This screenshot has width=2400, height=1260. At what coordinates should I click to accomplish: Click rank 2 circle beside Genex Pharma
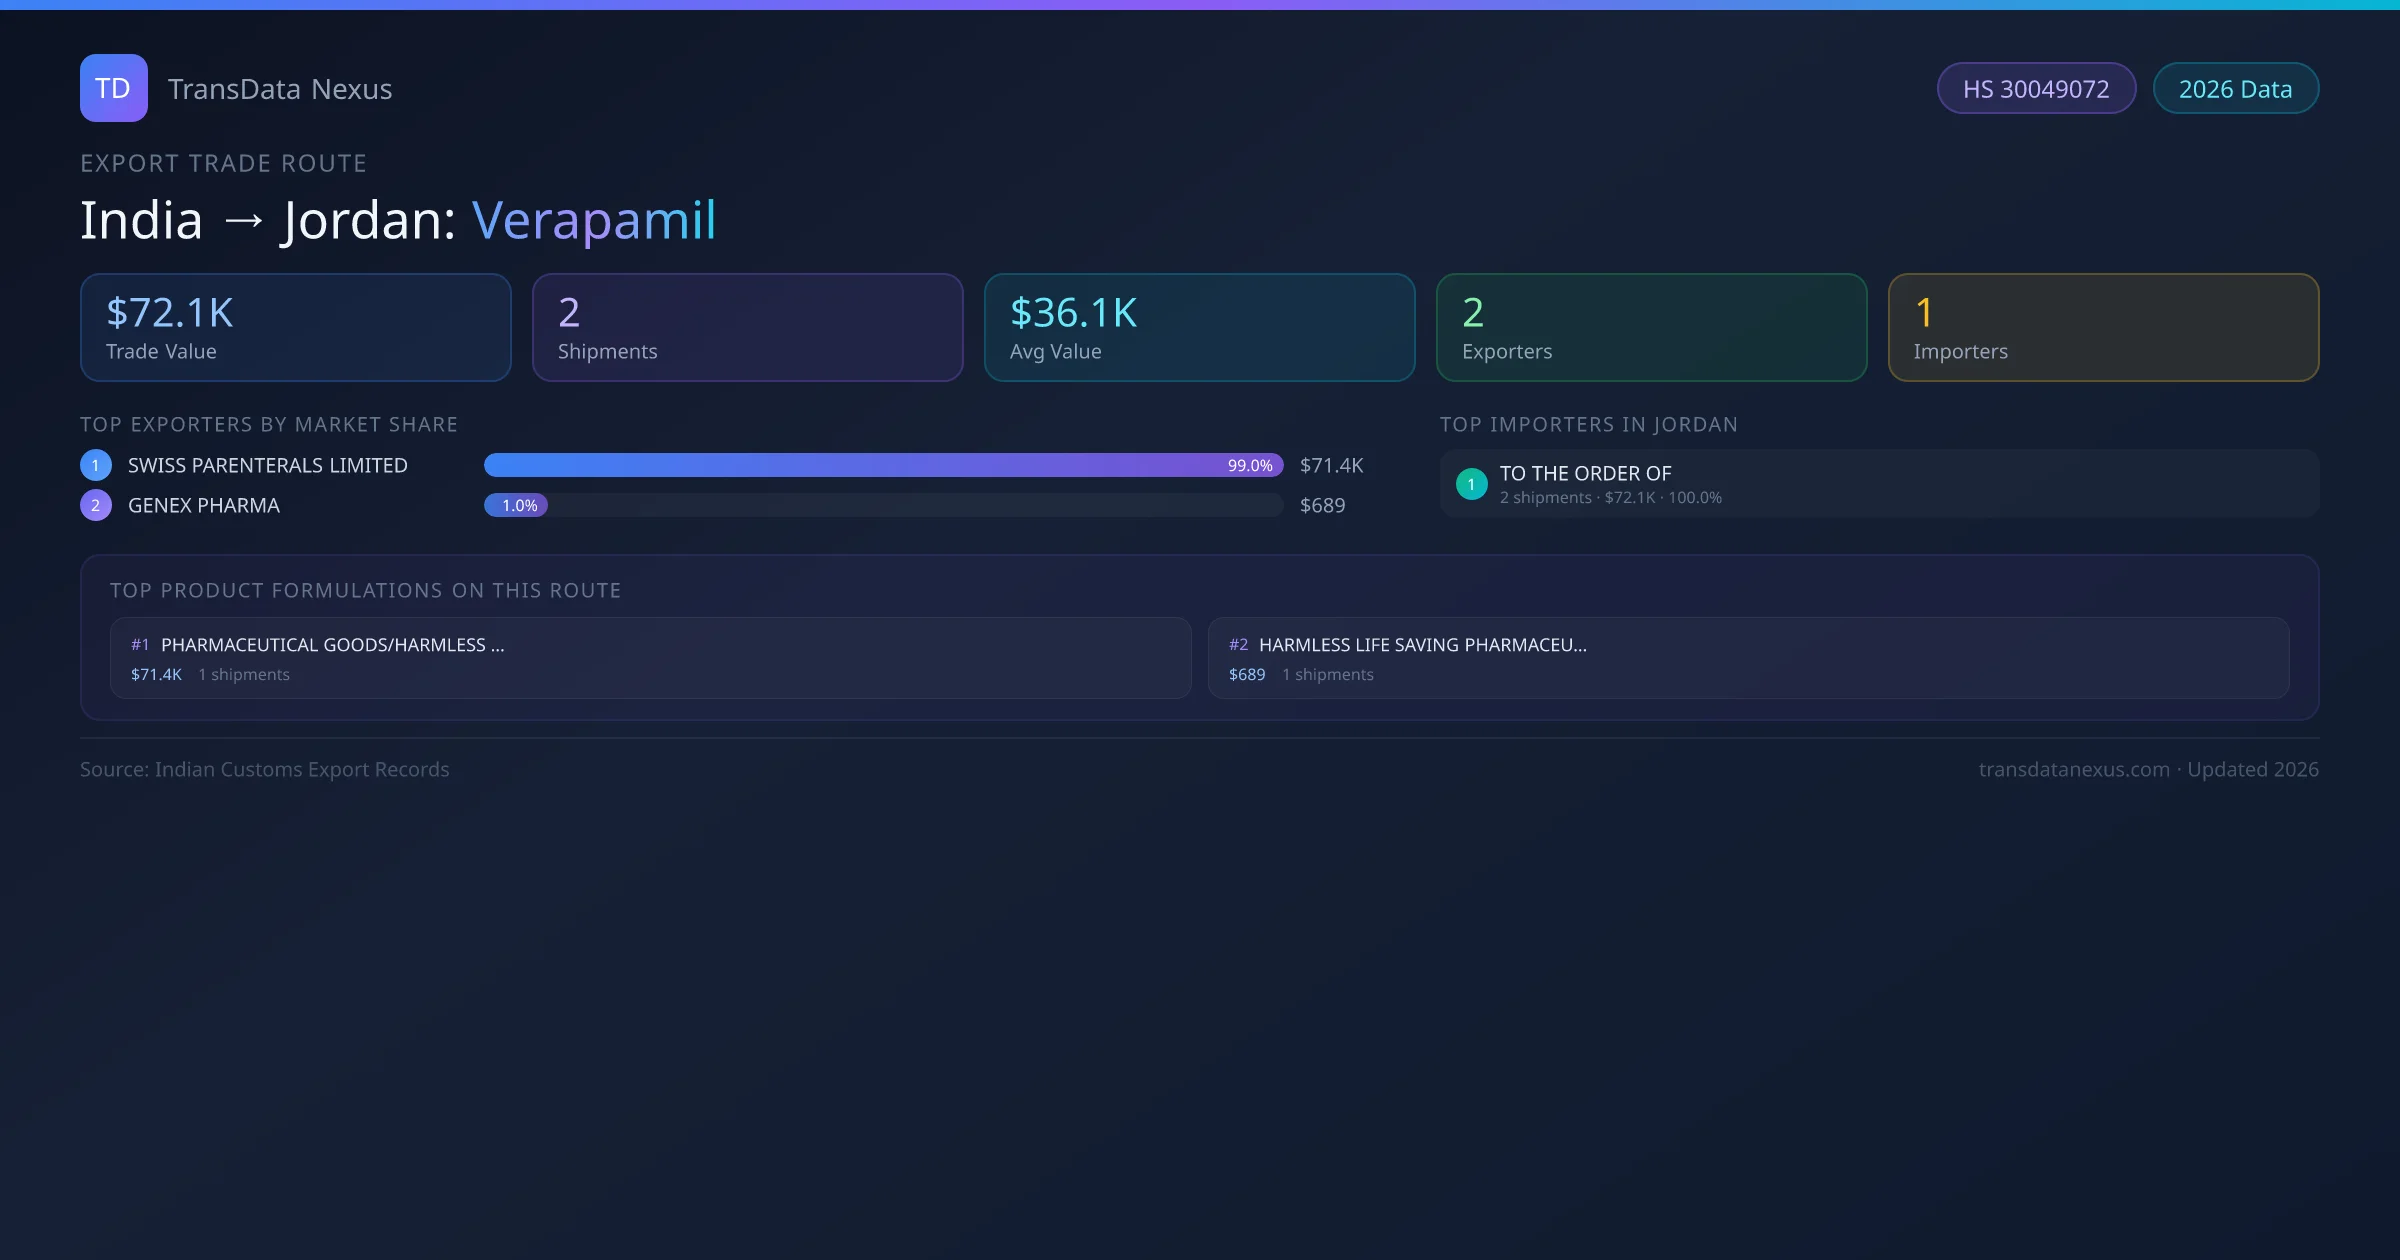point(96,505)
